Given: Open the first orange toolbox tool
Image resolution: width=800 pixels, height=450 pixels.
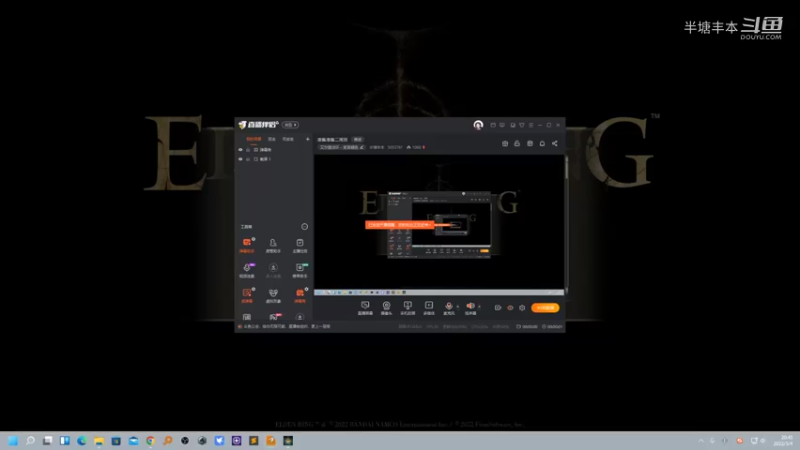Looking at the screenshot, I should (247, 245).
